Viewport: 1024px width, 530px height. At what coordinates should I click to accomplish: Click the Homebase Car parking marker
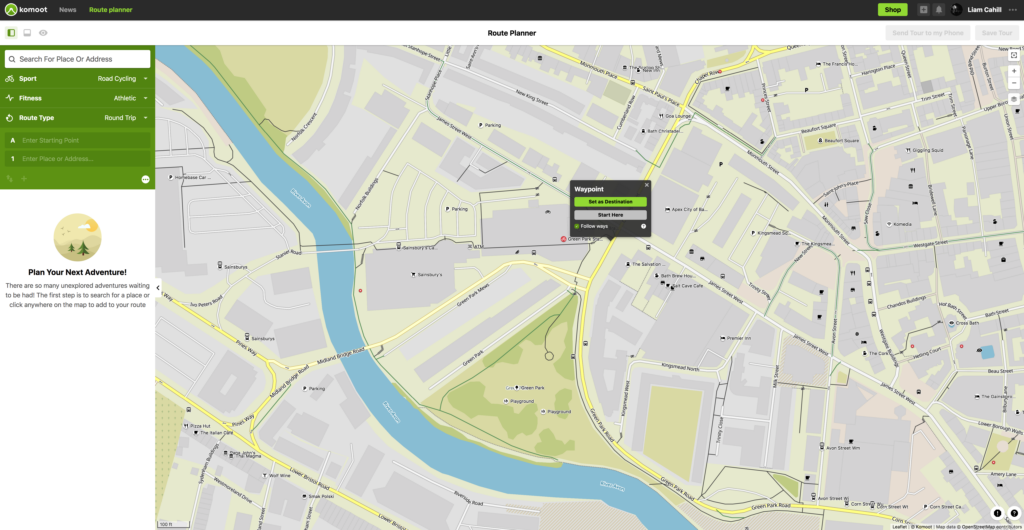coord(171,177)
